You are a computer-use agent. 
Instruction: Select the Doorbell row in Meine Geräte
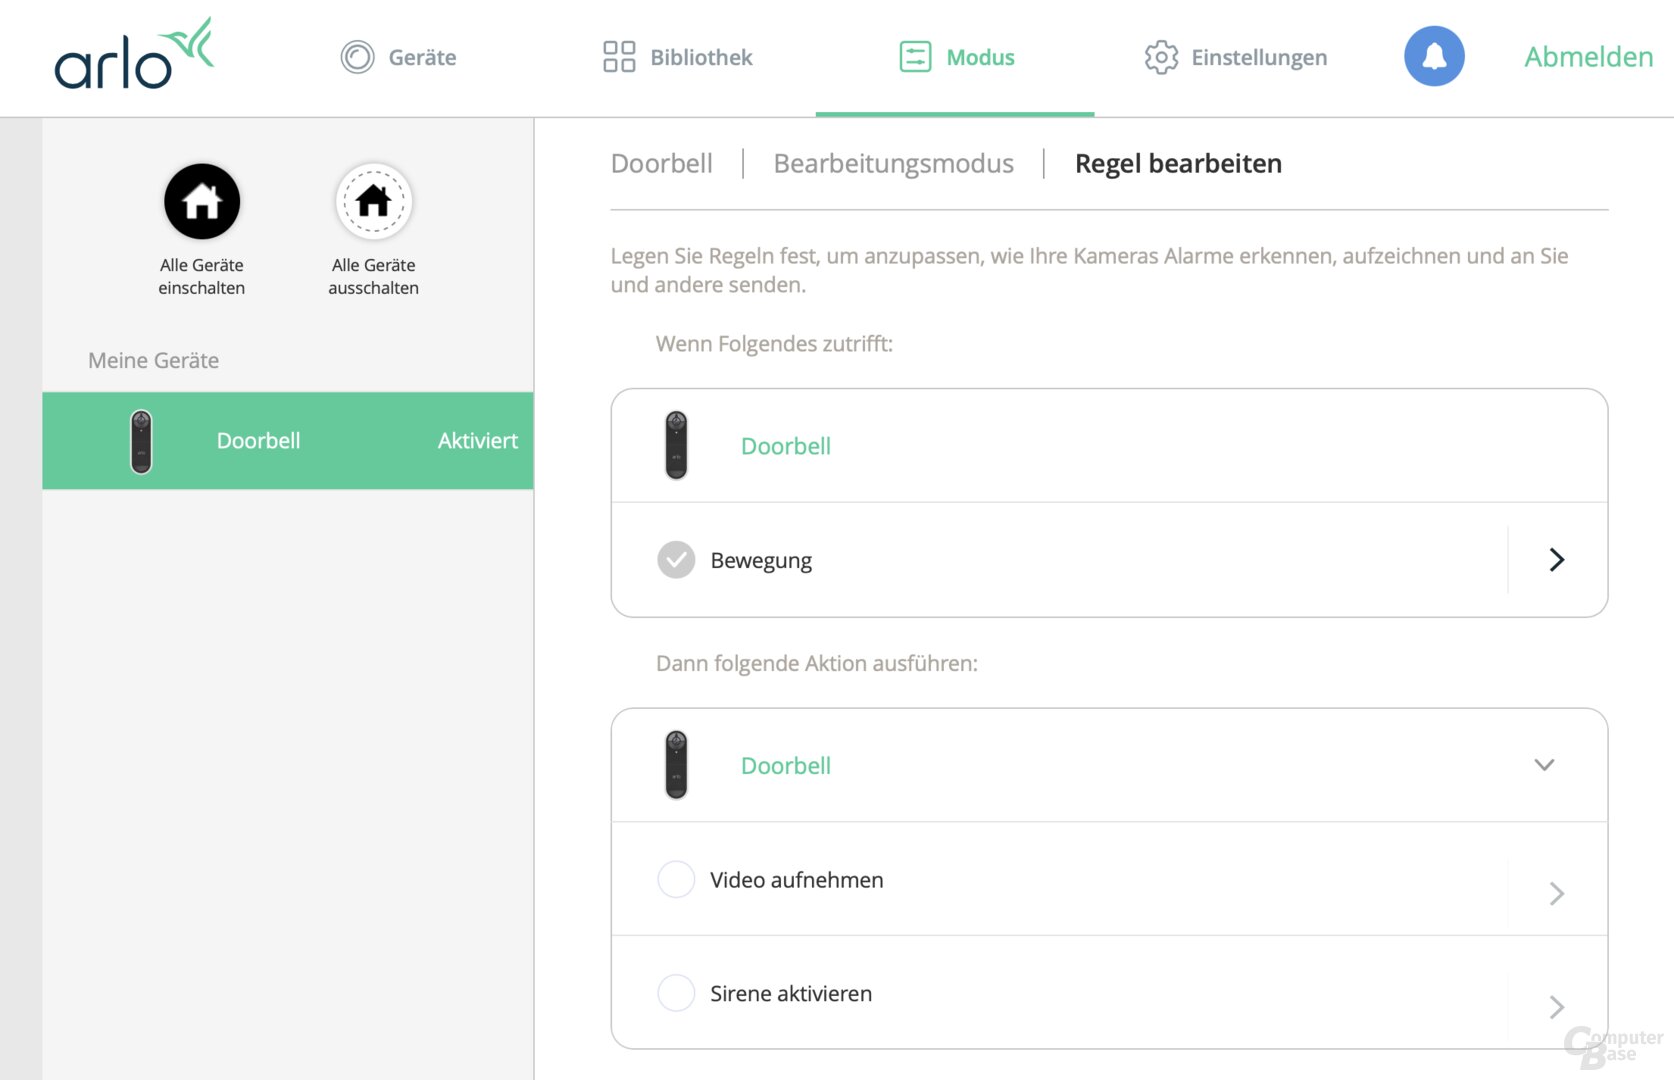pos(288,441)
